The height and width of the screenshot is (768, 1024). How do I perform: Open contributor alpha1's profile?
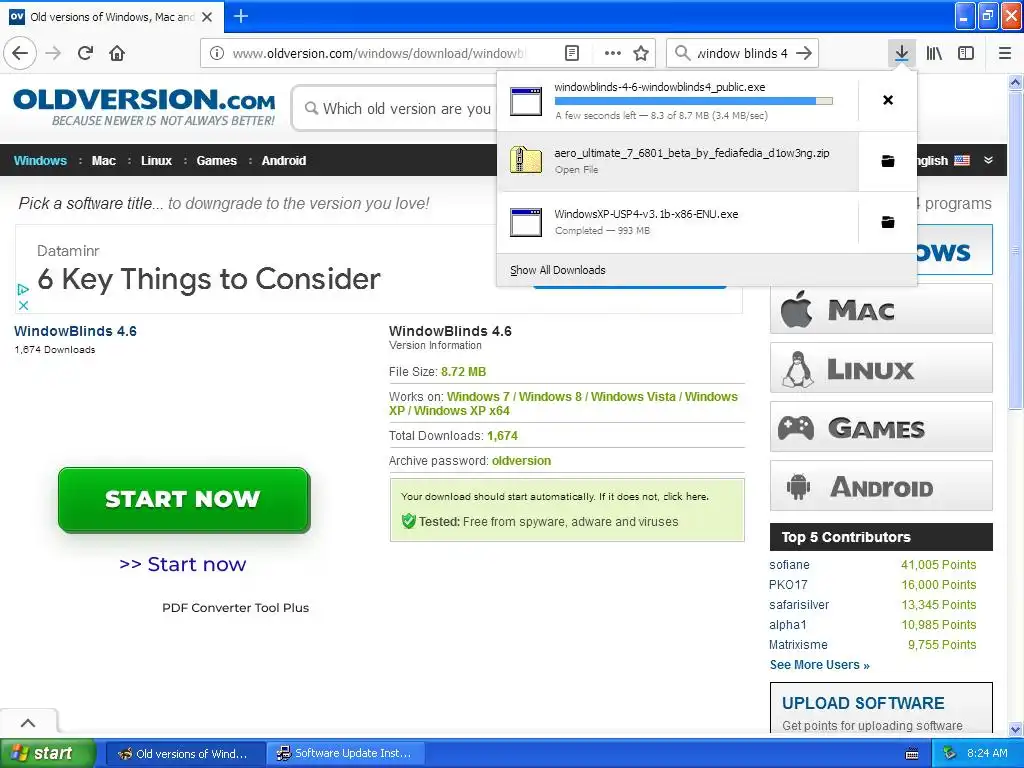788,625
